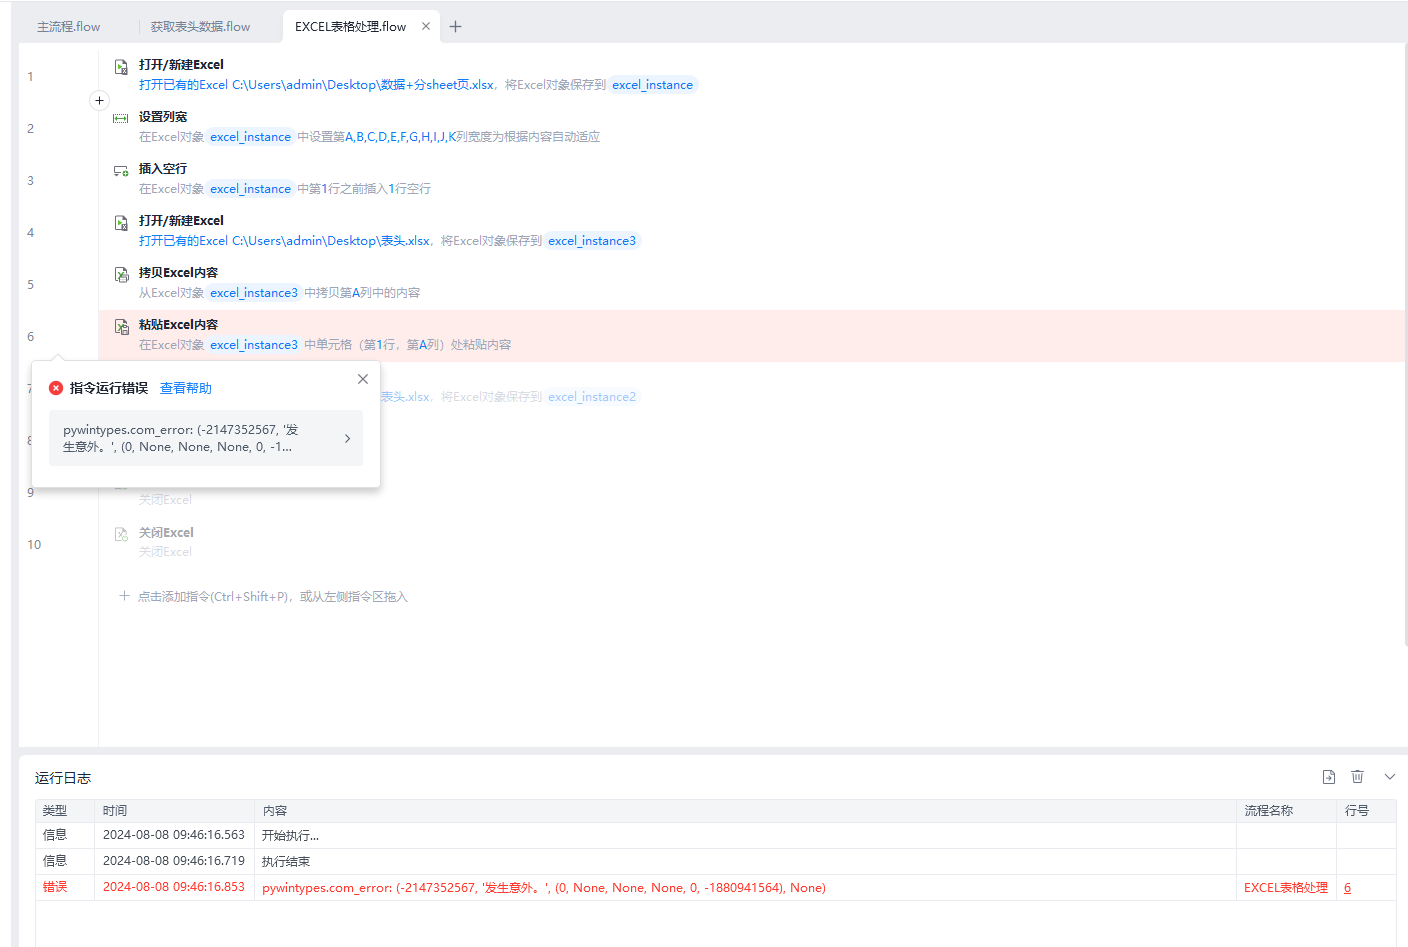The image size is (1408, 947).
Task: Open line number 6 link in the log
Action: coord(1347,888)
